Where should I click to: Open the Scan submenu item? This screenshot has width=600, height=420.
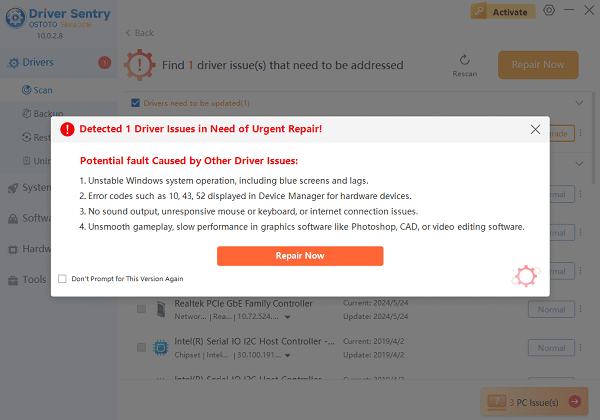58,90
